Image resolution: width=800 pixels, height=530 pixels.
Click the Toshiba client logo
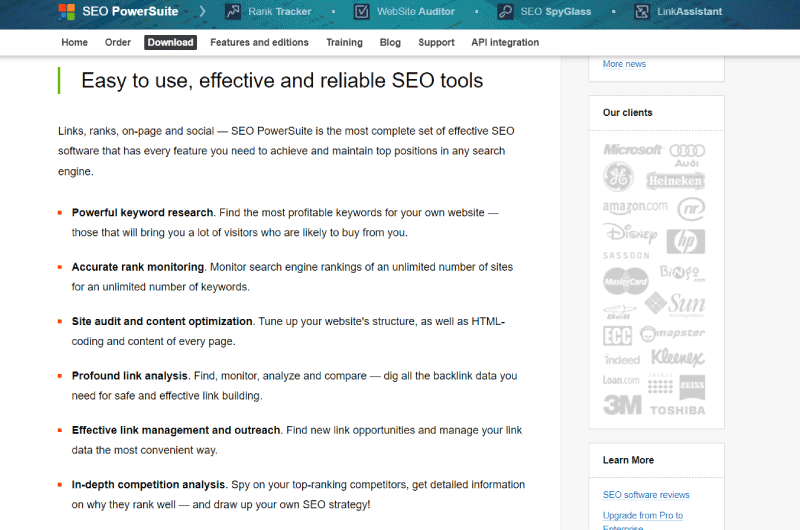(678, 410)
